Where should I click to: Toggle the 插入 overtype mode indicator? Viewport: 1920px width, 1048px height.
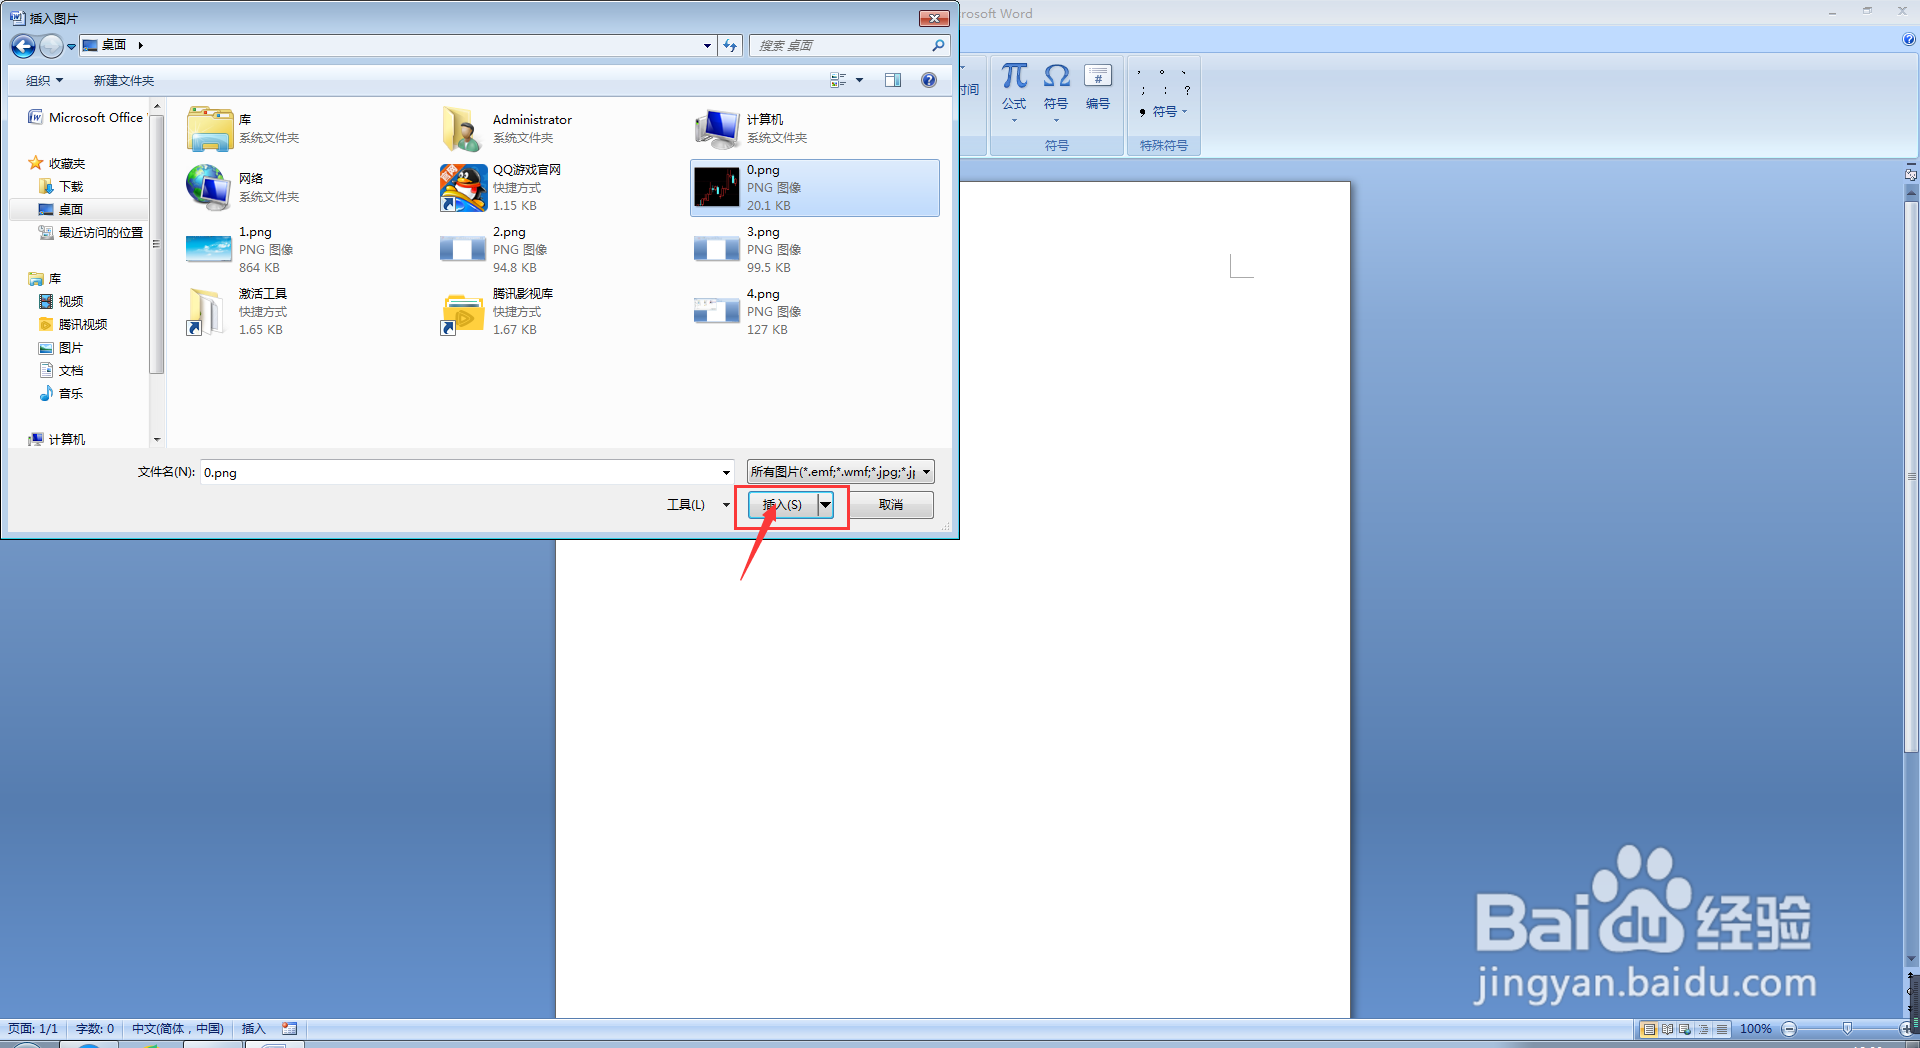click(253, 1028)
